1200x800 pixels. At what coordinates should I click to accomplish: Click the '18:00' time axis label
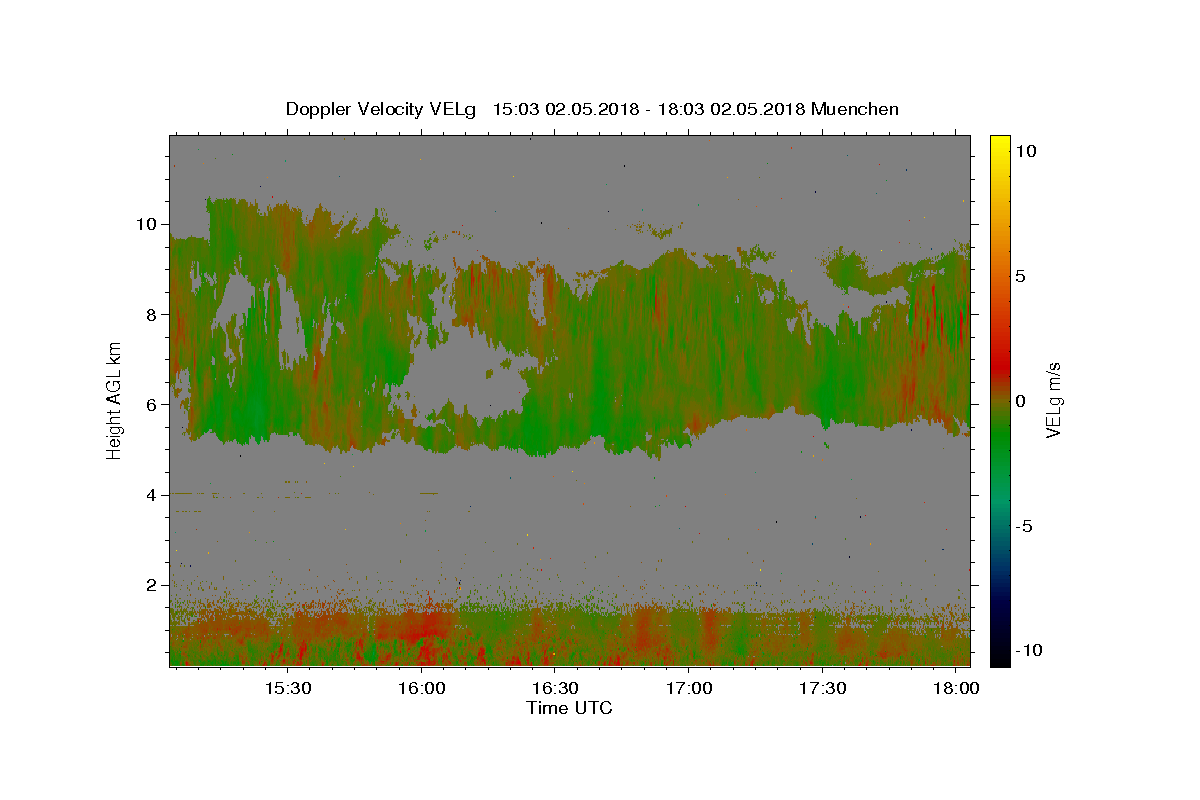(x=956, y=689)
